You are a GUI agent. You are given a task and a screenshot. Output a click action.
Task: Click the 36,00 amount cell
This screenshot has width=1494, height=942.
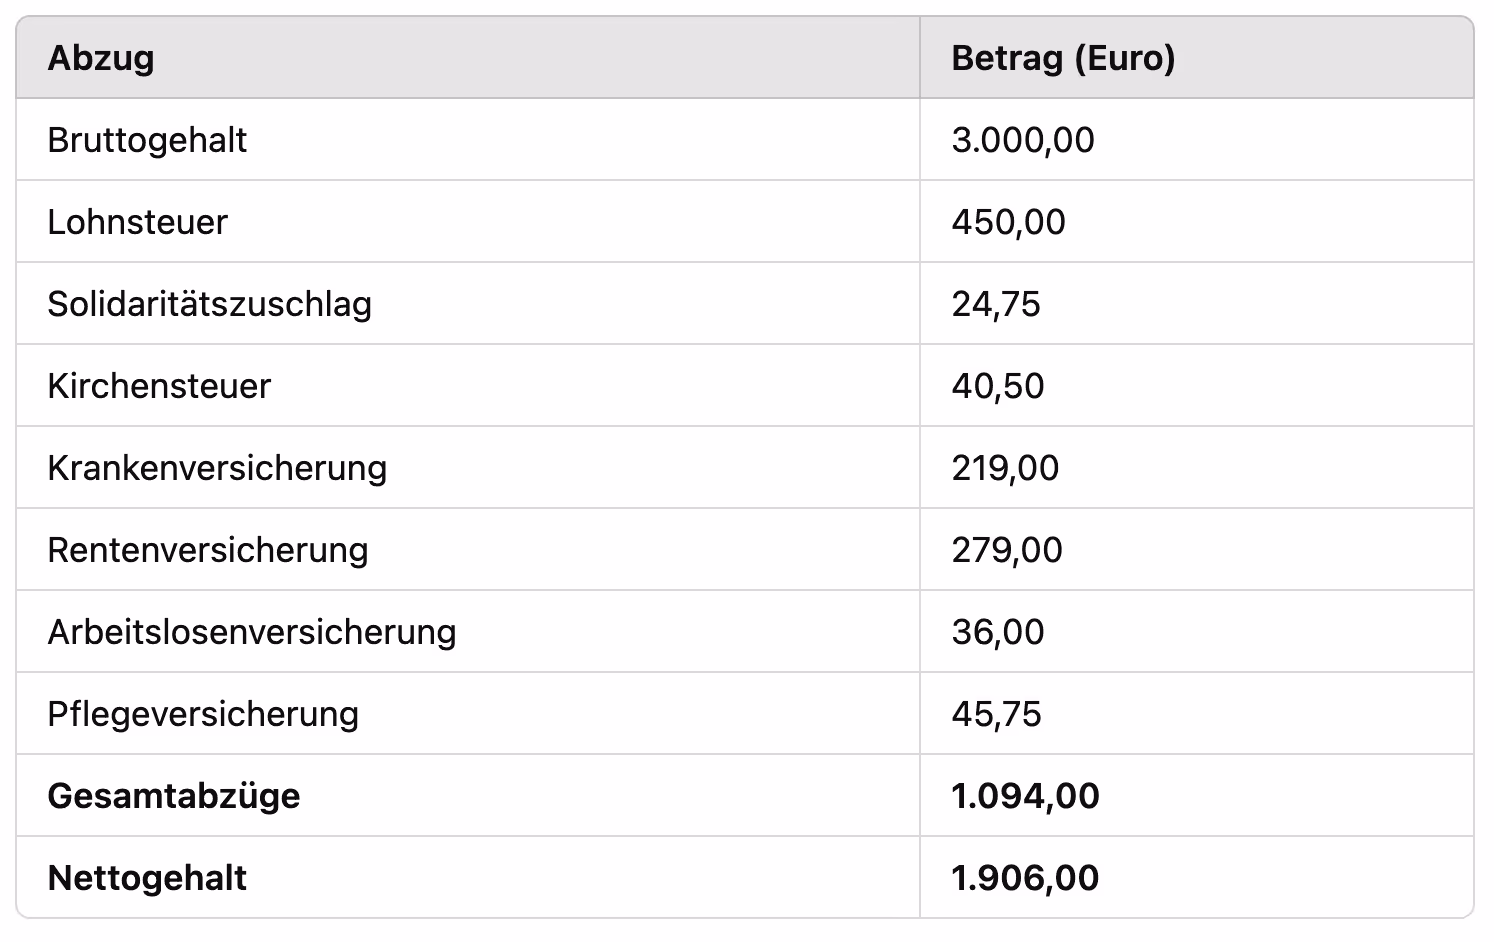click(x=998, y=632)
